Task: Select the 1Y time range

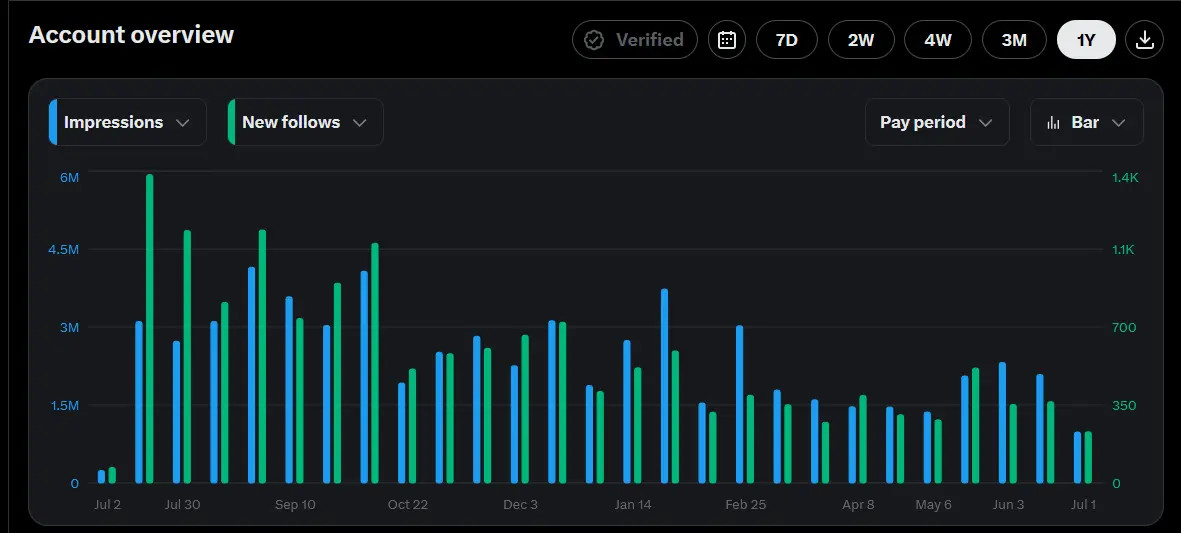Action: click(x=1086, y=40)
